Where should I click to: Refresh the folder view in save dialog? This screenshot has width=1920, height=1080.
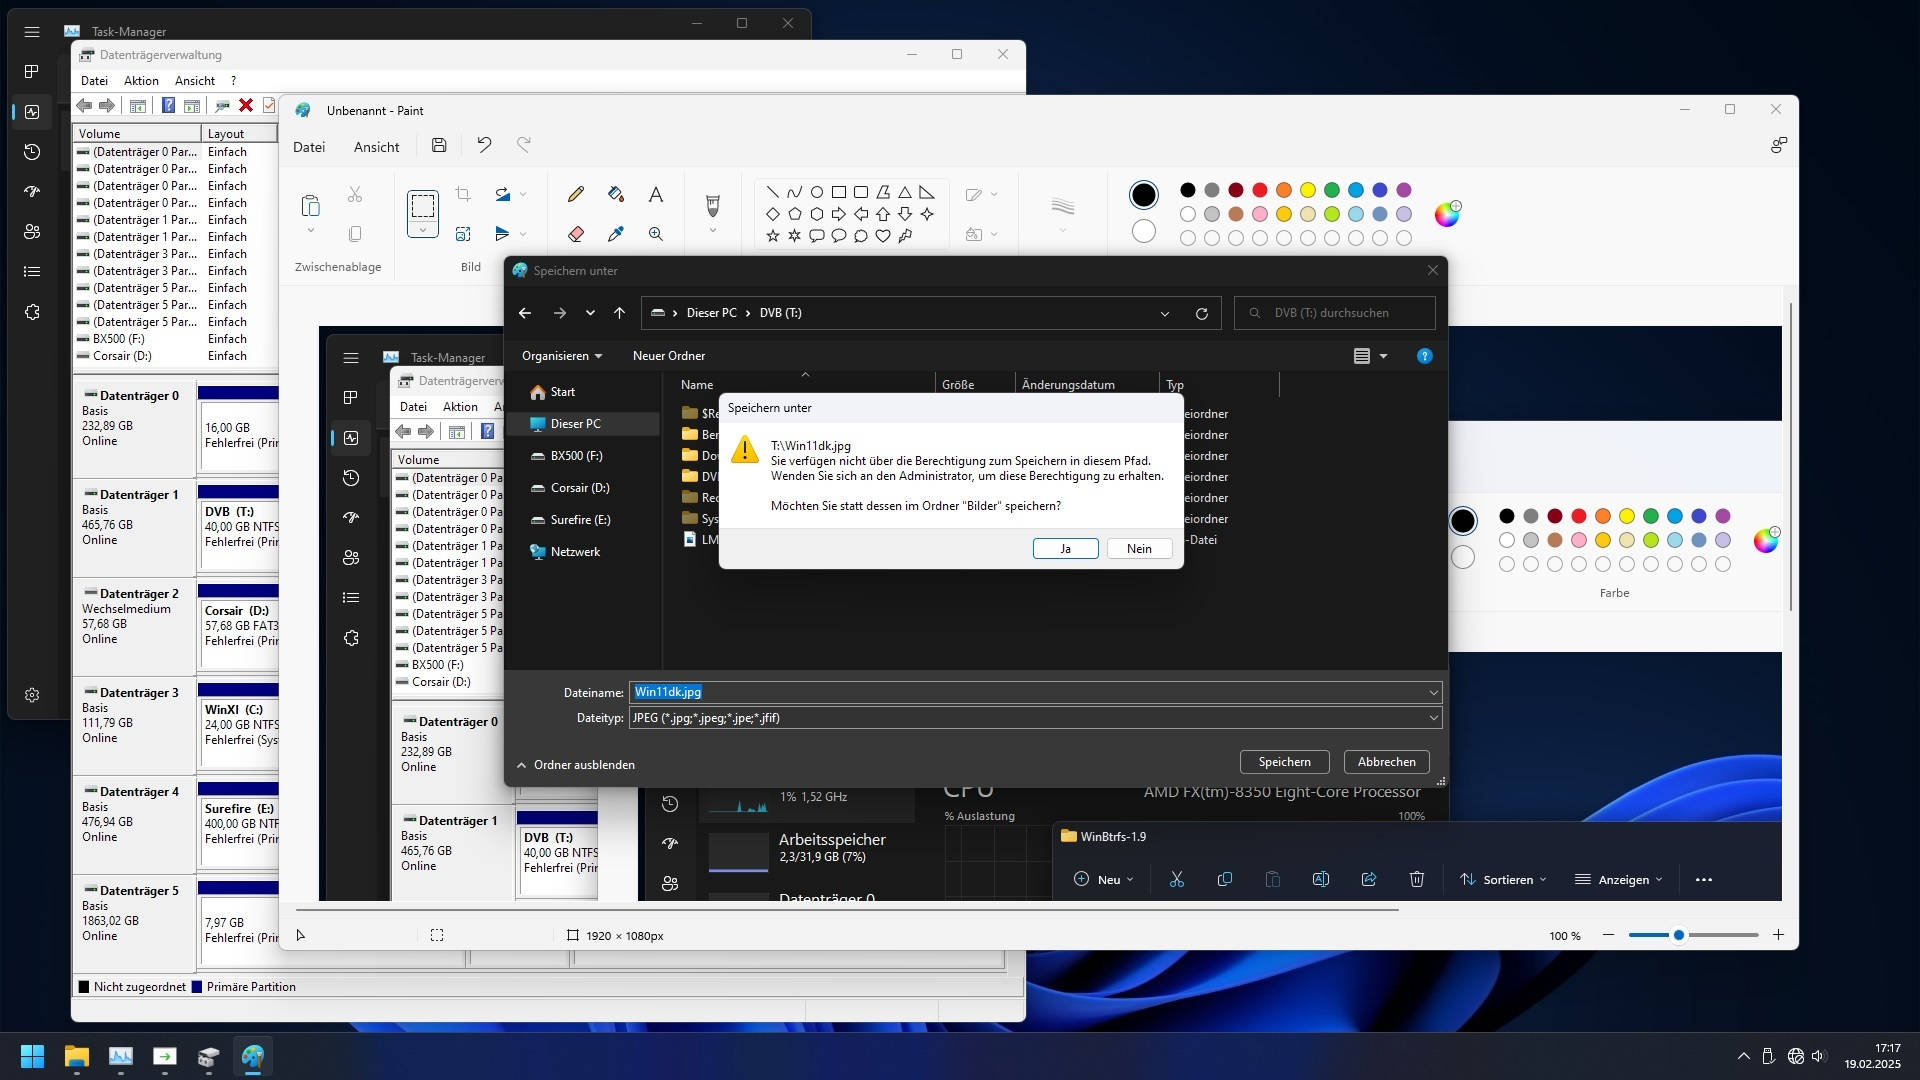(1201, 313)
